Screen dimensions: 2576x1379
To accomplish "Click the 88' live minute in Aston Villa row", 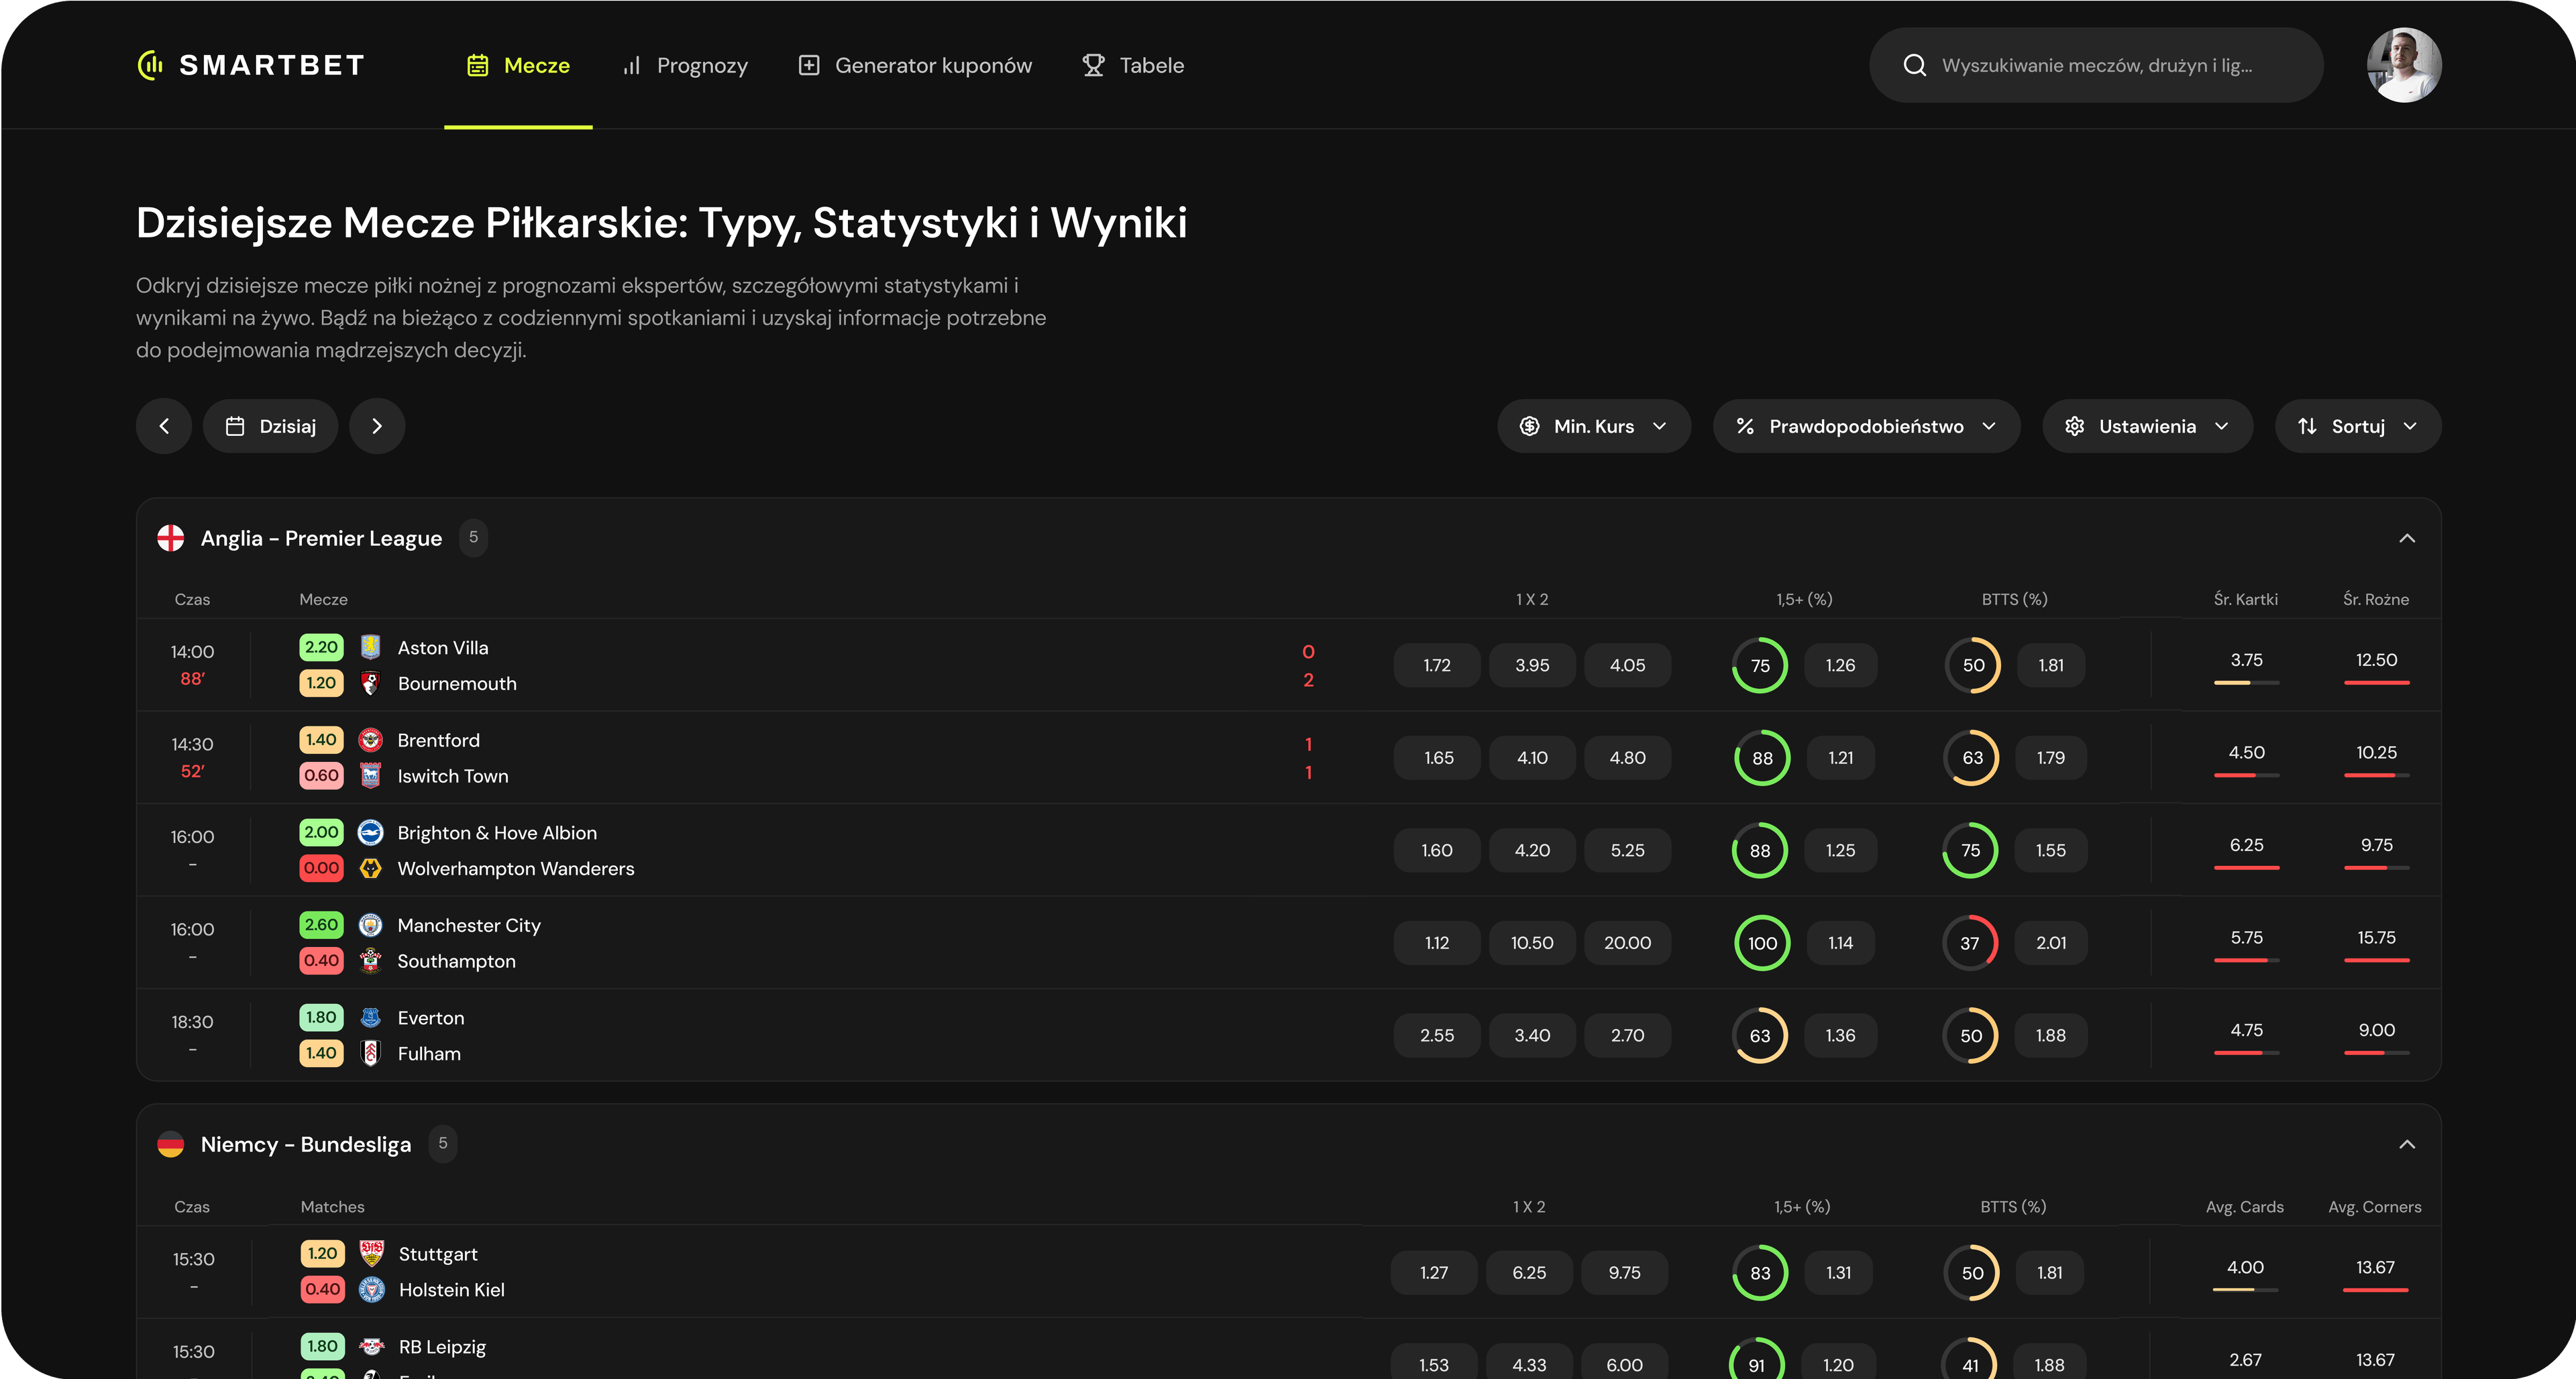I will pyautogui.click(x=192, y=679).
